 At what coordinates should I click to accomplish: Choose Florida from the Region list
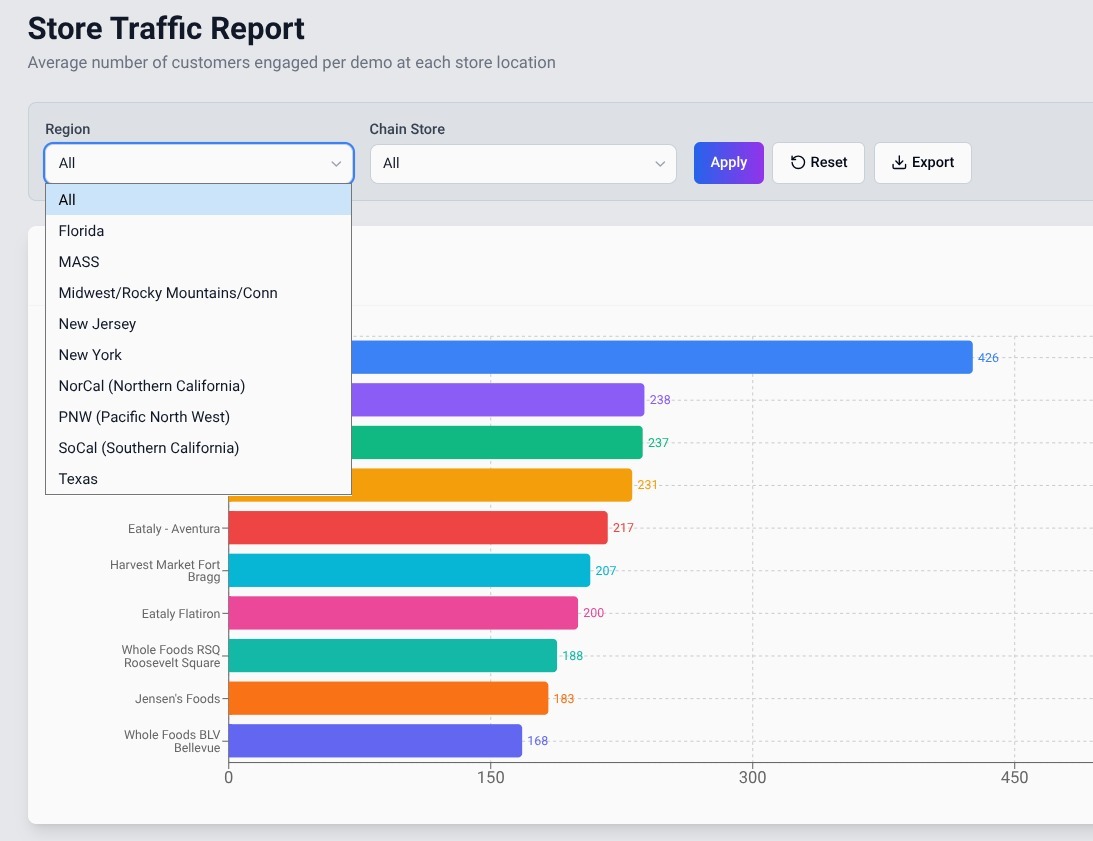pos(198,231)
